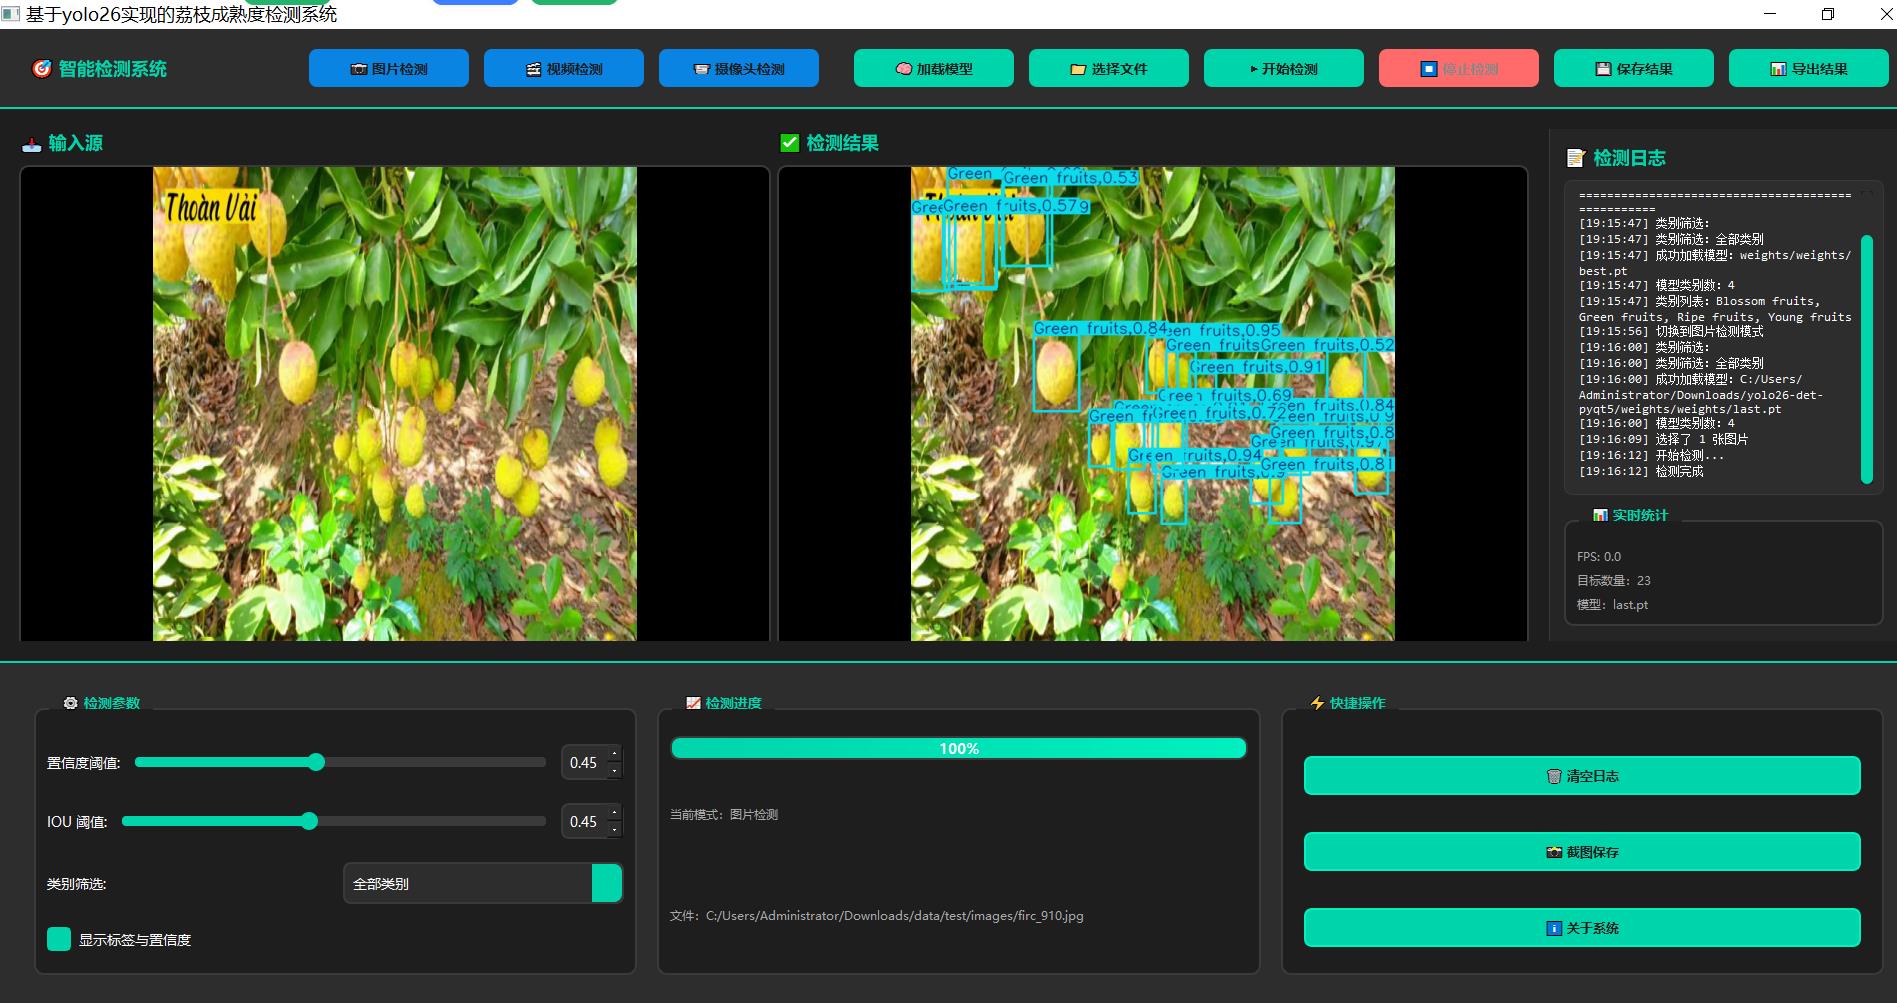Screen dimensions: 1897x1003
Task: Save results via the 保存结果 button
Action: [1633, 69]
